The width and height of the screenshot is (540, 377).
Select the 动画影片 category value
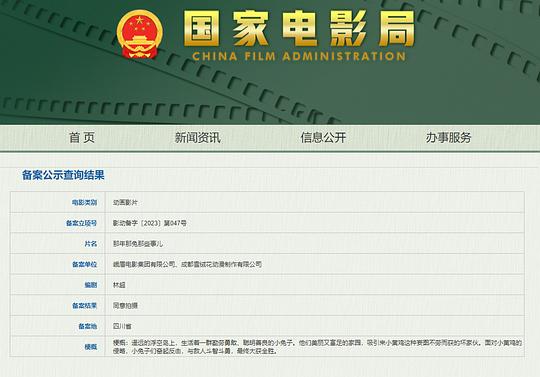125,202
